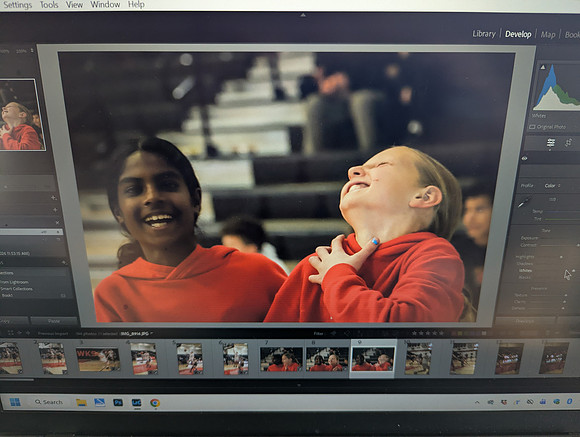The image size is (580, 437).
Task: Click the Previous button in right panel
Action: click(525, 321)
